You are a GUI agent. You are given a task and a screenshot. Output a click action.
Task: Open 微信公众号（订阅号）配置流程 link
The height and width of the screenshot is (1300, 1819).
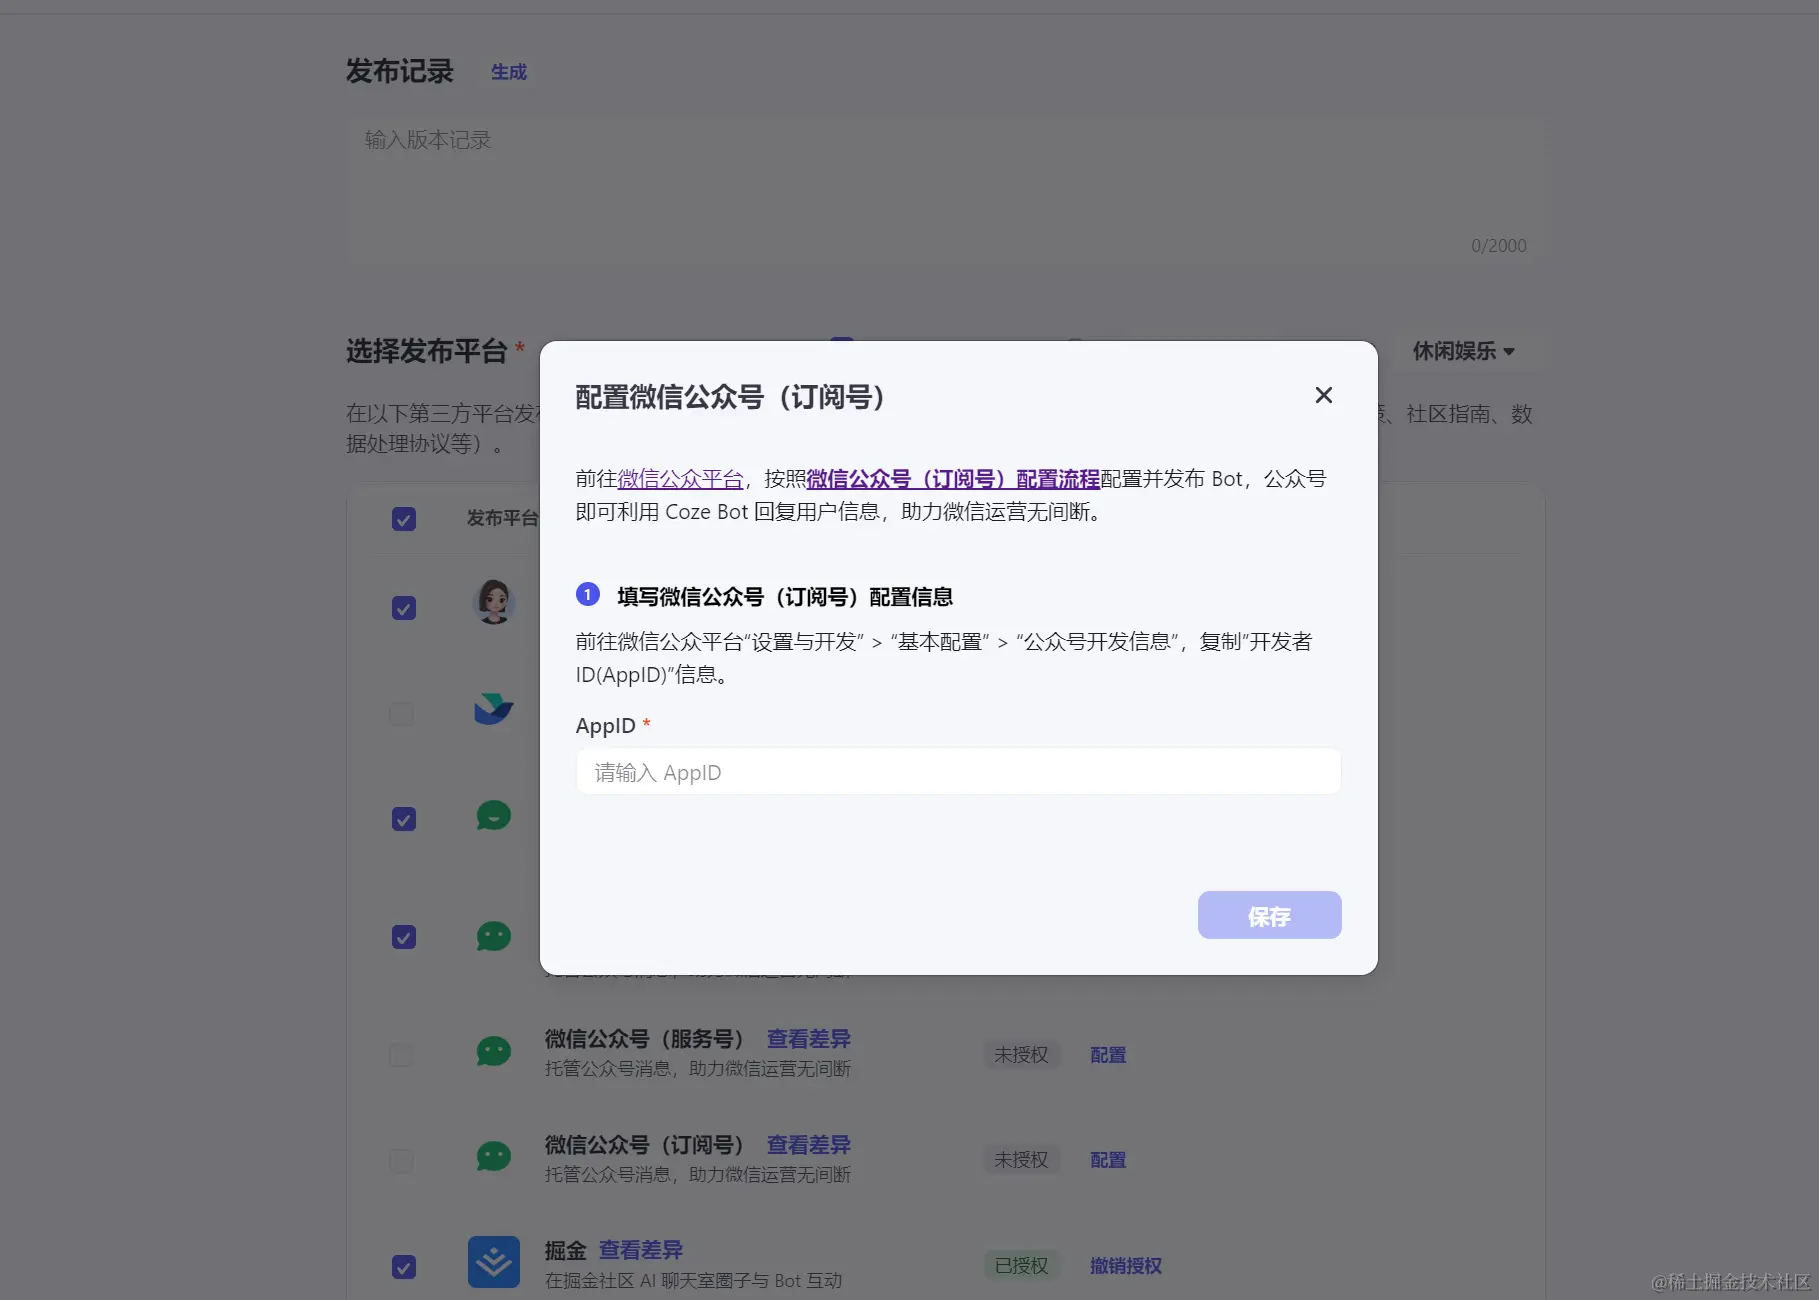coord(953,479)
